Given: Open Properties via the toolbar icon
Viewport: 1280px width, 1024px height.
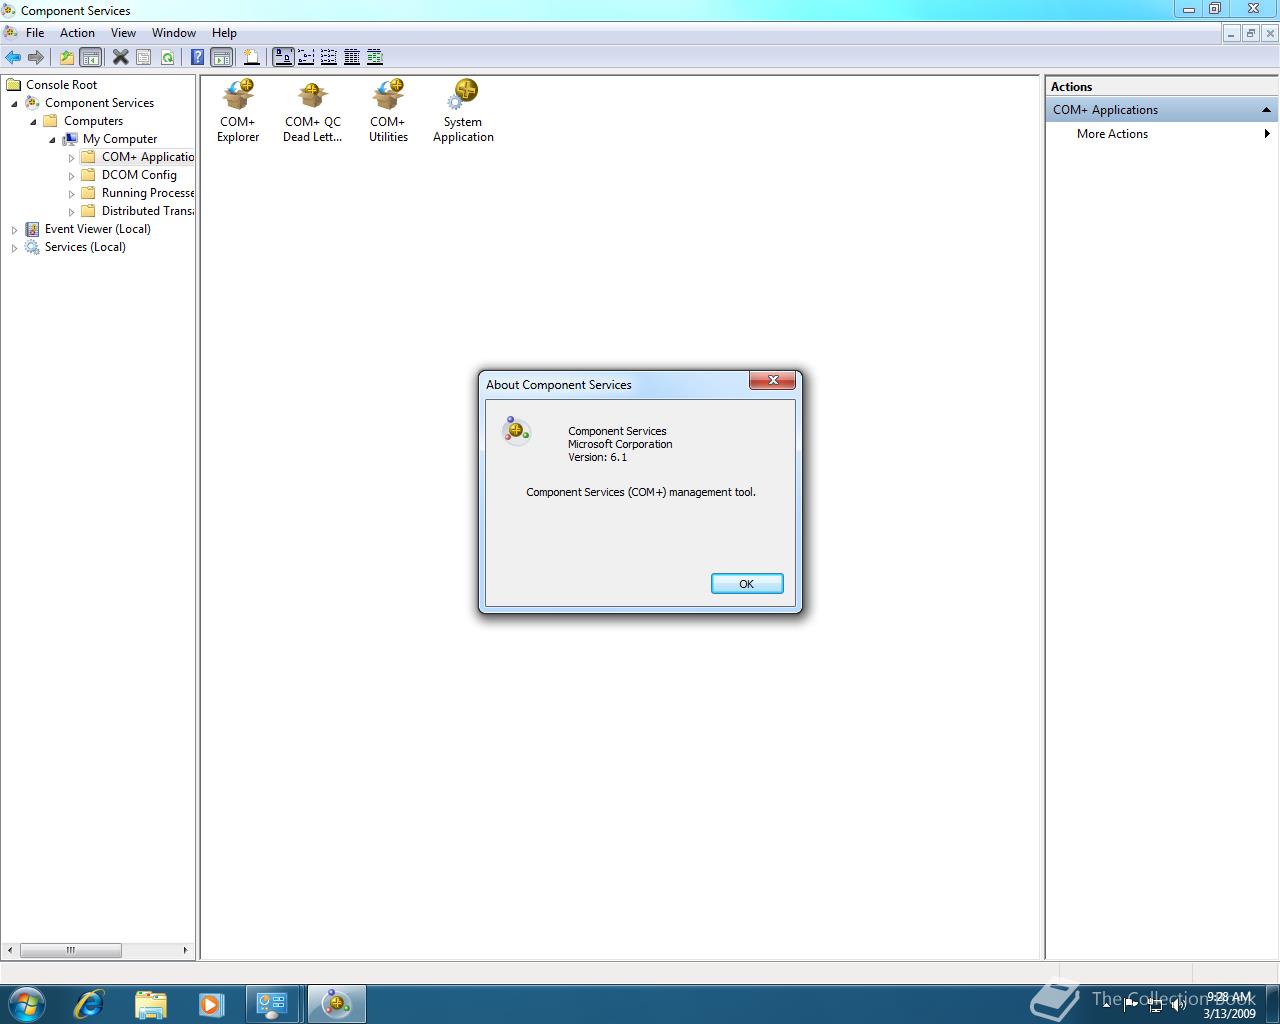Looking at the screenshot, I should click(x=144, y=57).
